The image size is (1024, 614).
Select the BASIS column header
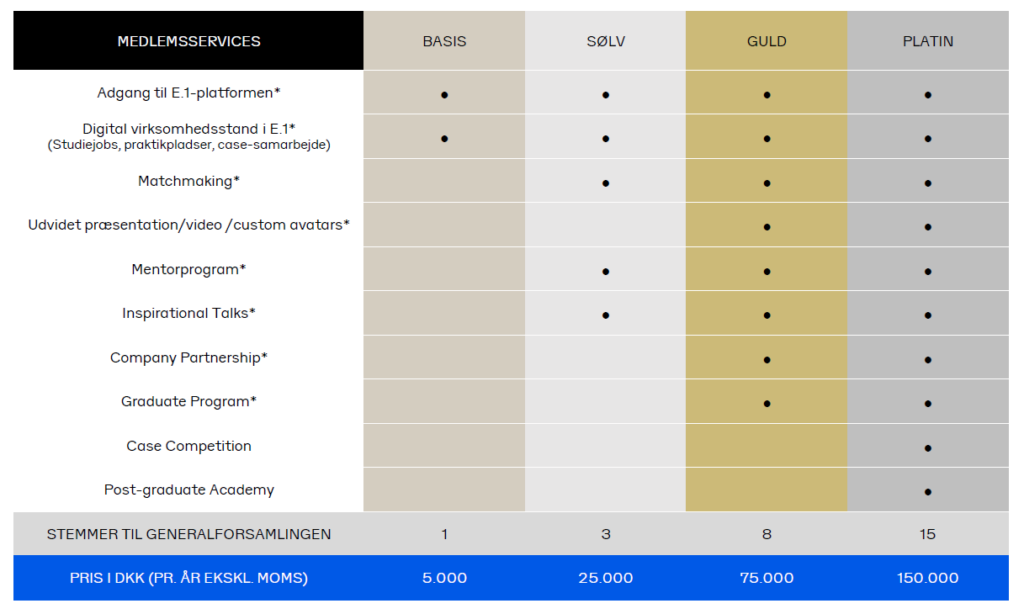pos(444,40)
